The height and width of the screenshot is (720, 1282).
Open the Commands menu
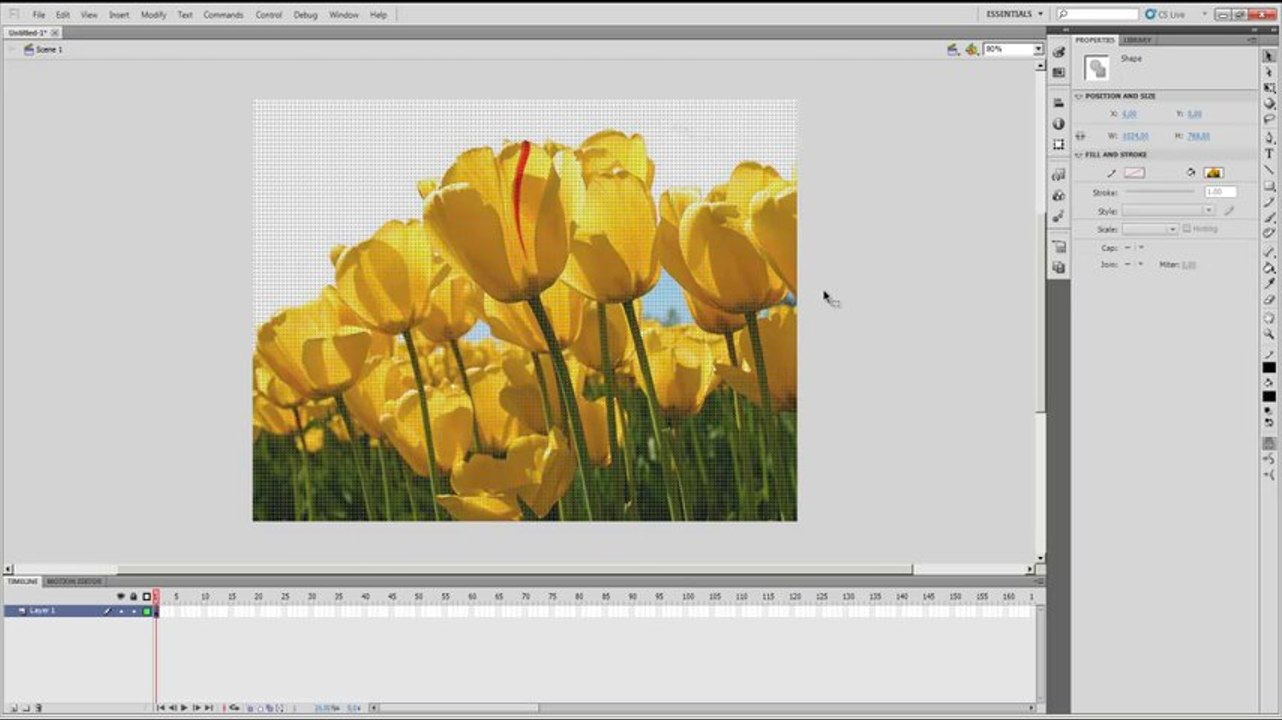223,15
